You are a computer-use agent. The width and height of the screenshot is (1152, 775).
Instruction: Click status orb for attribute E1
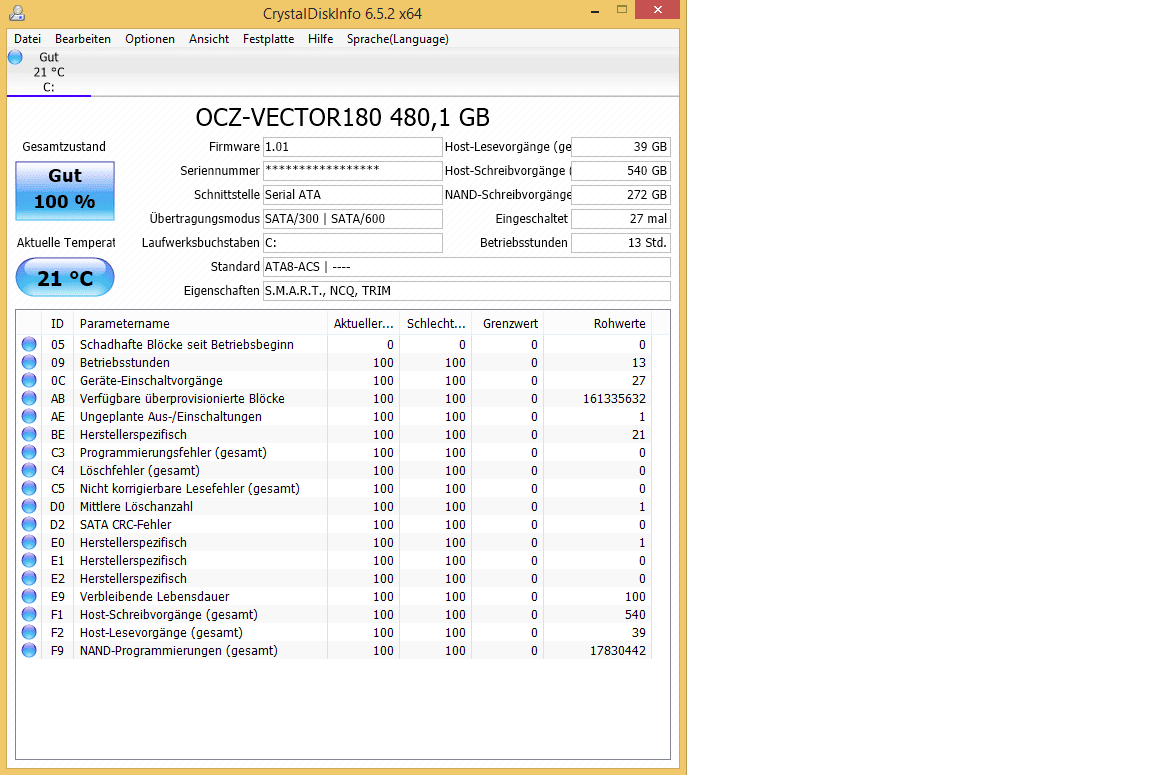click(x=29, y=560)
